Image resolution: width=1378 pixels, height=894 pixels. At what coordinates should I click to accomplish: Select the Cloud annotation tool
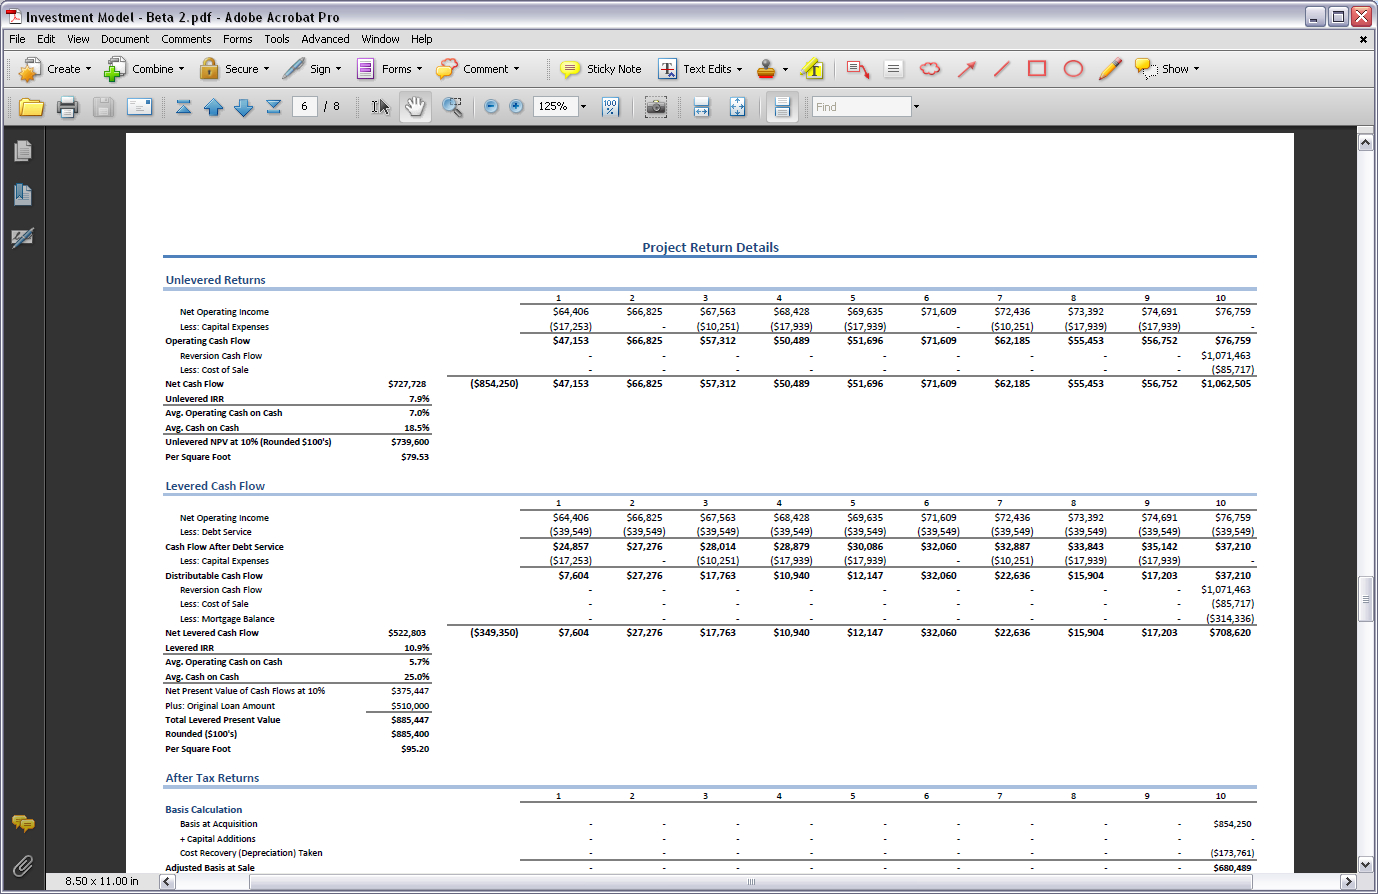tap(930, 69)
